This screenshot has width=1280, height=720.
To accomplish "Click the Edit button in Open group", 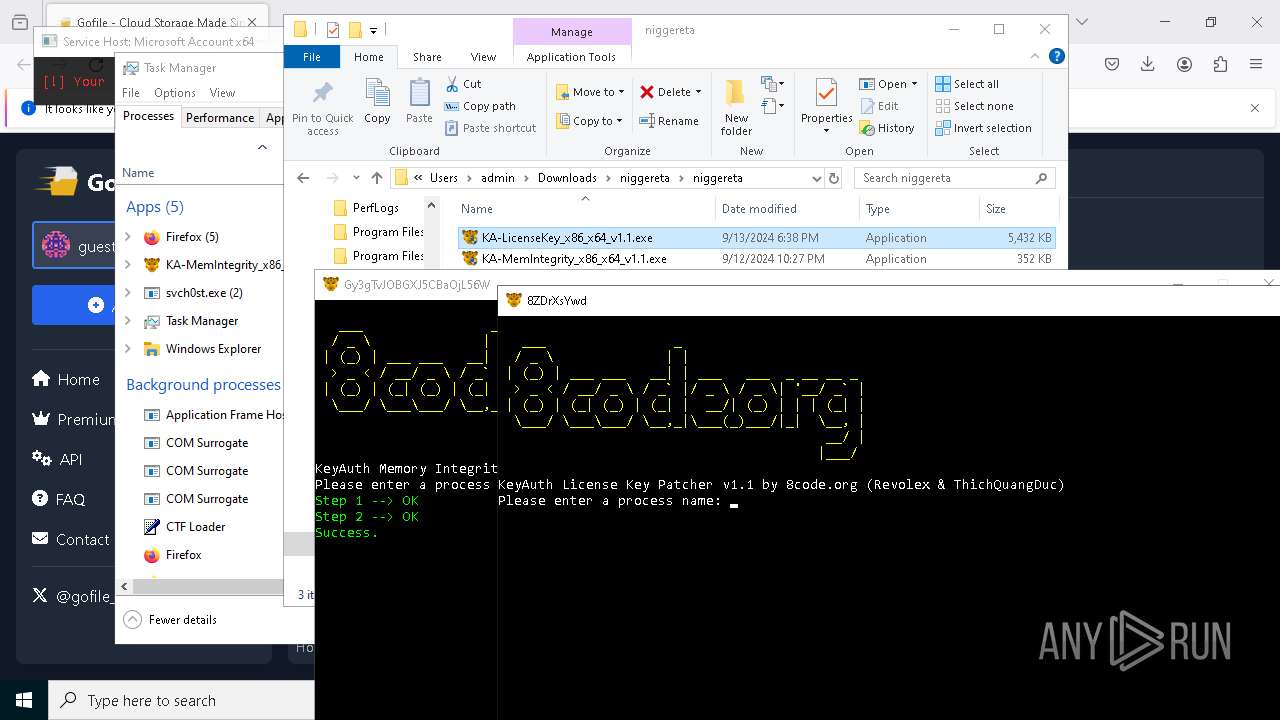I will [x=878, y=106].
